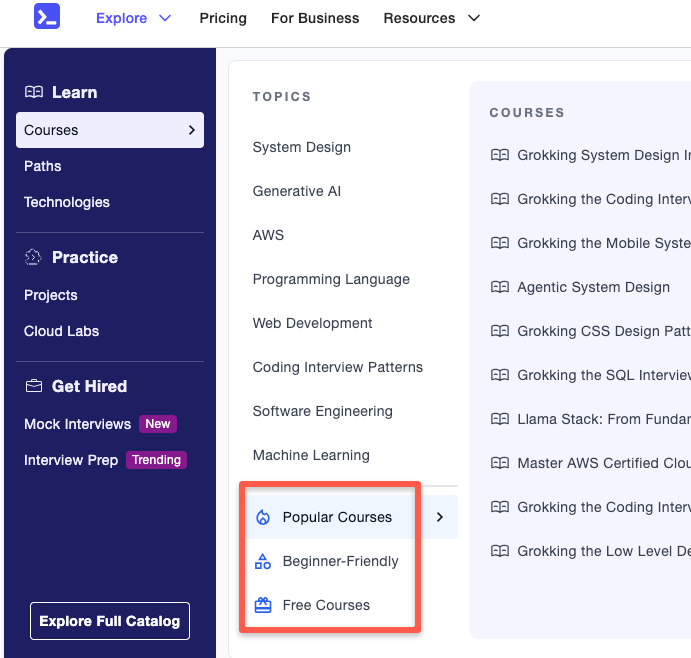
Task: Click the book icon beside Agentic System Design
Action: pos(500,287)
